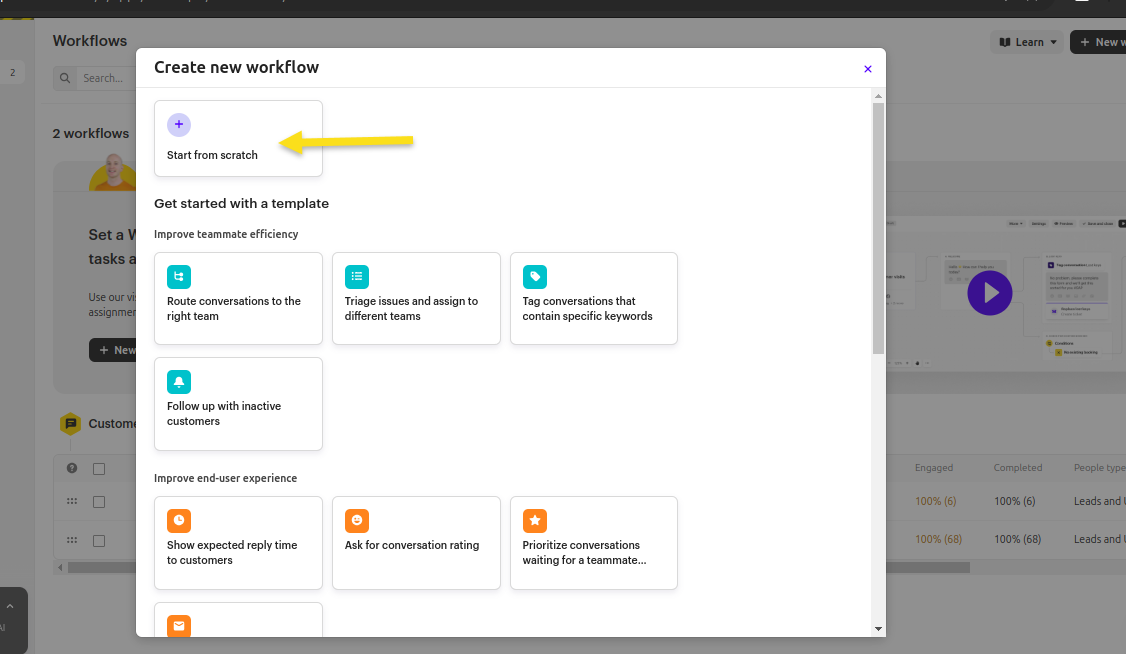Click the second row drag handle icon
Image resolution: width=1126 pixels, height=654 pixels.
click(72, 540)
